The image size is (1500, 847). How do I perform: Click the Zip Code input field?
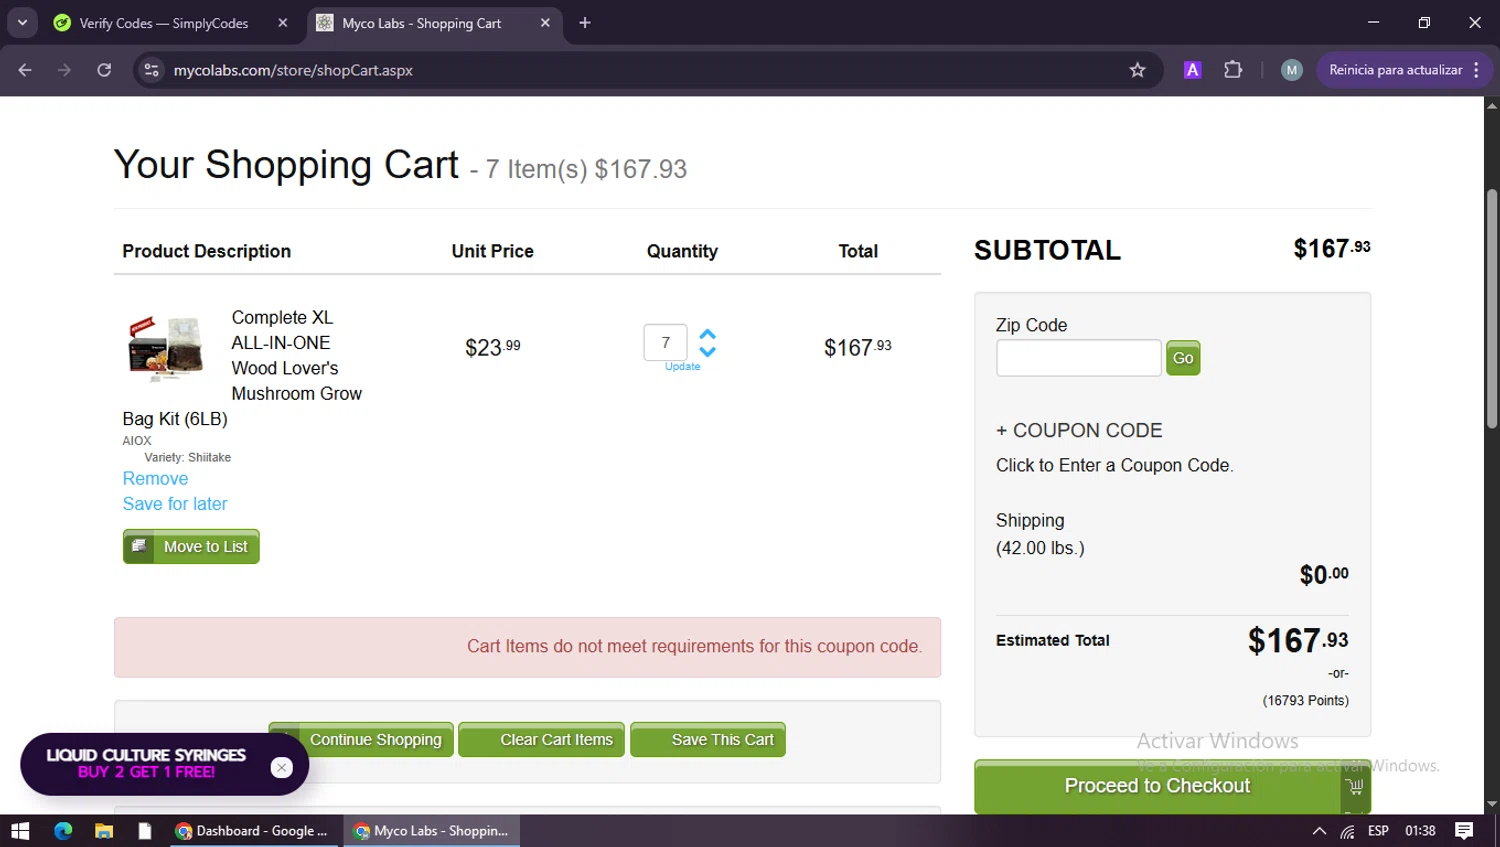(1078, 358)
